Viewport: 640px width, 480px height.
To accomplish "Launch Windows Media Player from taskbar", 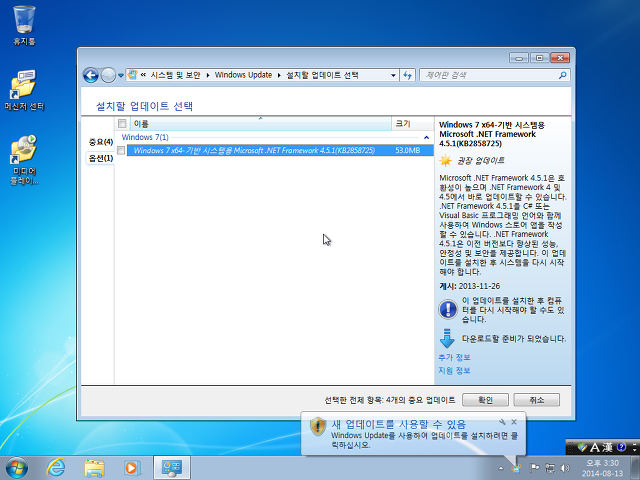I will point(132,468).
